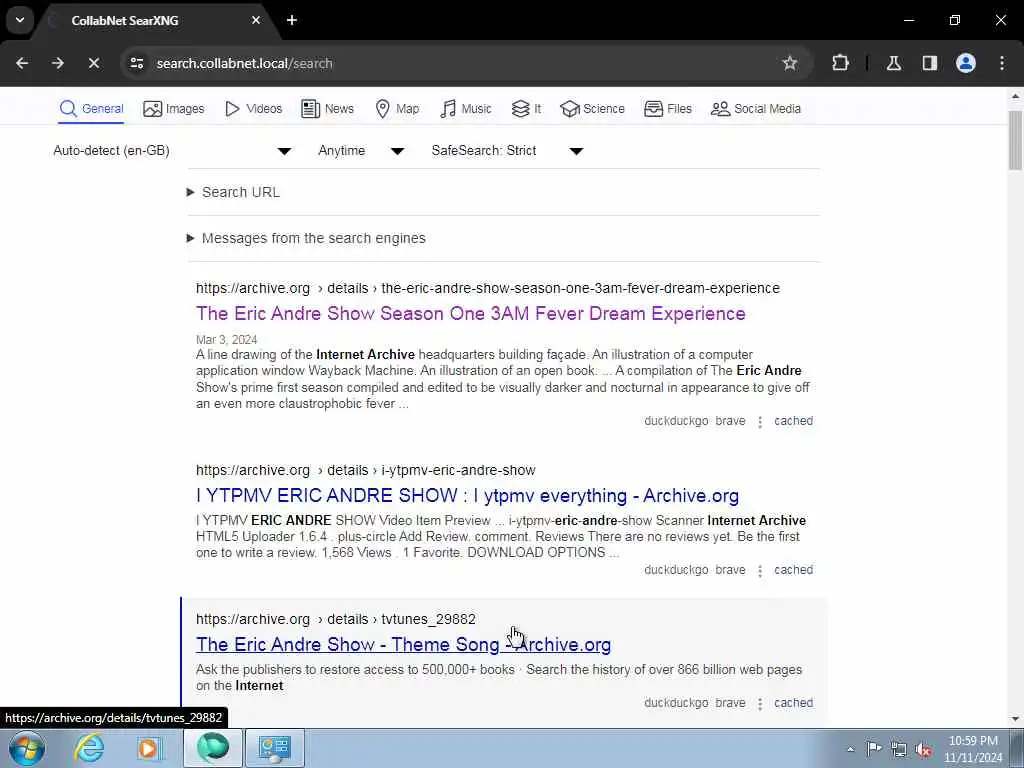This screenshot has height=768, width=1024.
Task: Switch to Music search category
Action: coord(466,108)
